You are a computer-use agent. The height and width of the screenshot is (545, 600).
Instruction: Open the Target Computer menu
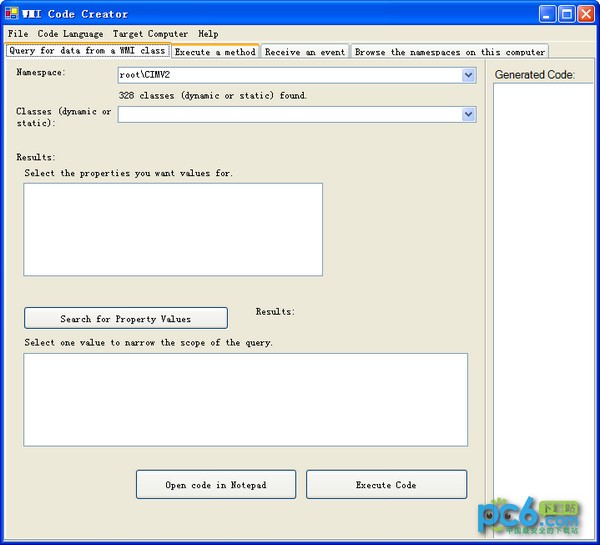150,34
